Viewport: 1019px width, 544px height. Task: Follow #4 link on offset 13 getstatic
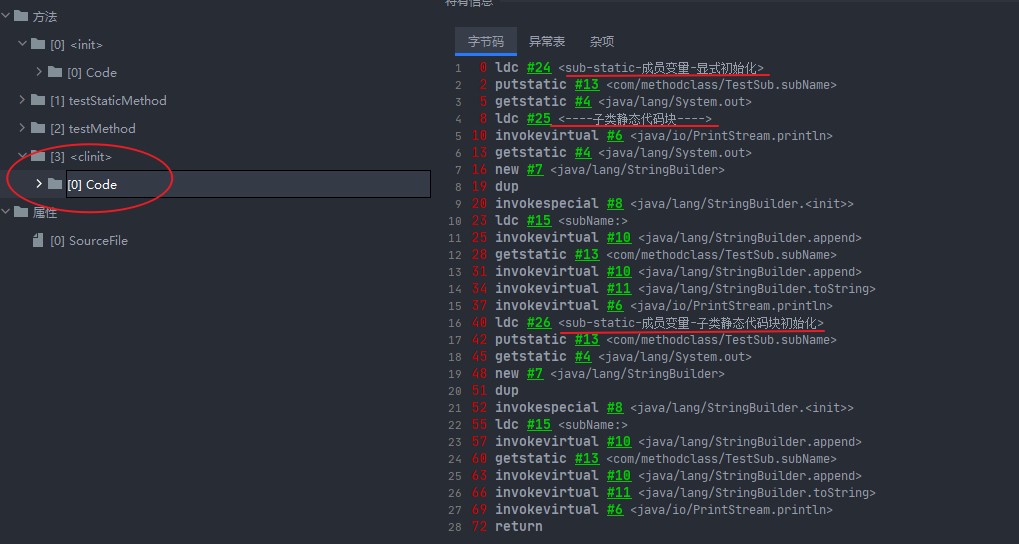point(583,153)
